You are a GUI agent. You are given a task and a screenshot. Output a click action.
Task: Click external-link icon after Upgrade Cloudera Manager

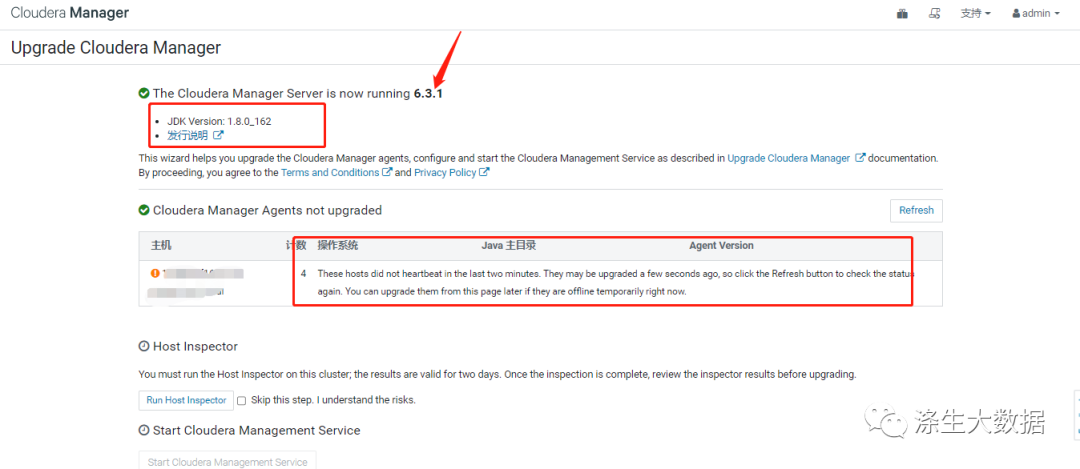coord(860,158)
